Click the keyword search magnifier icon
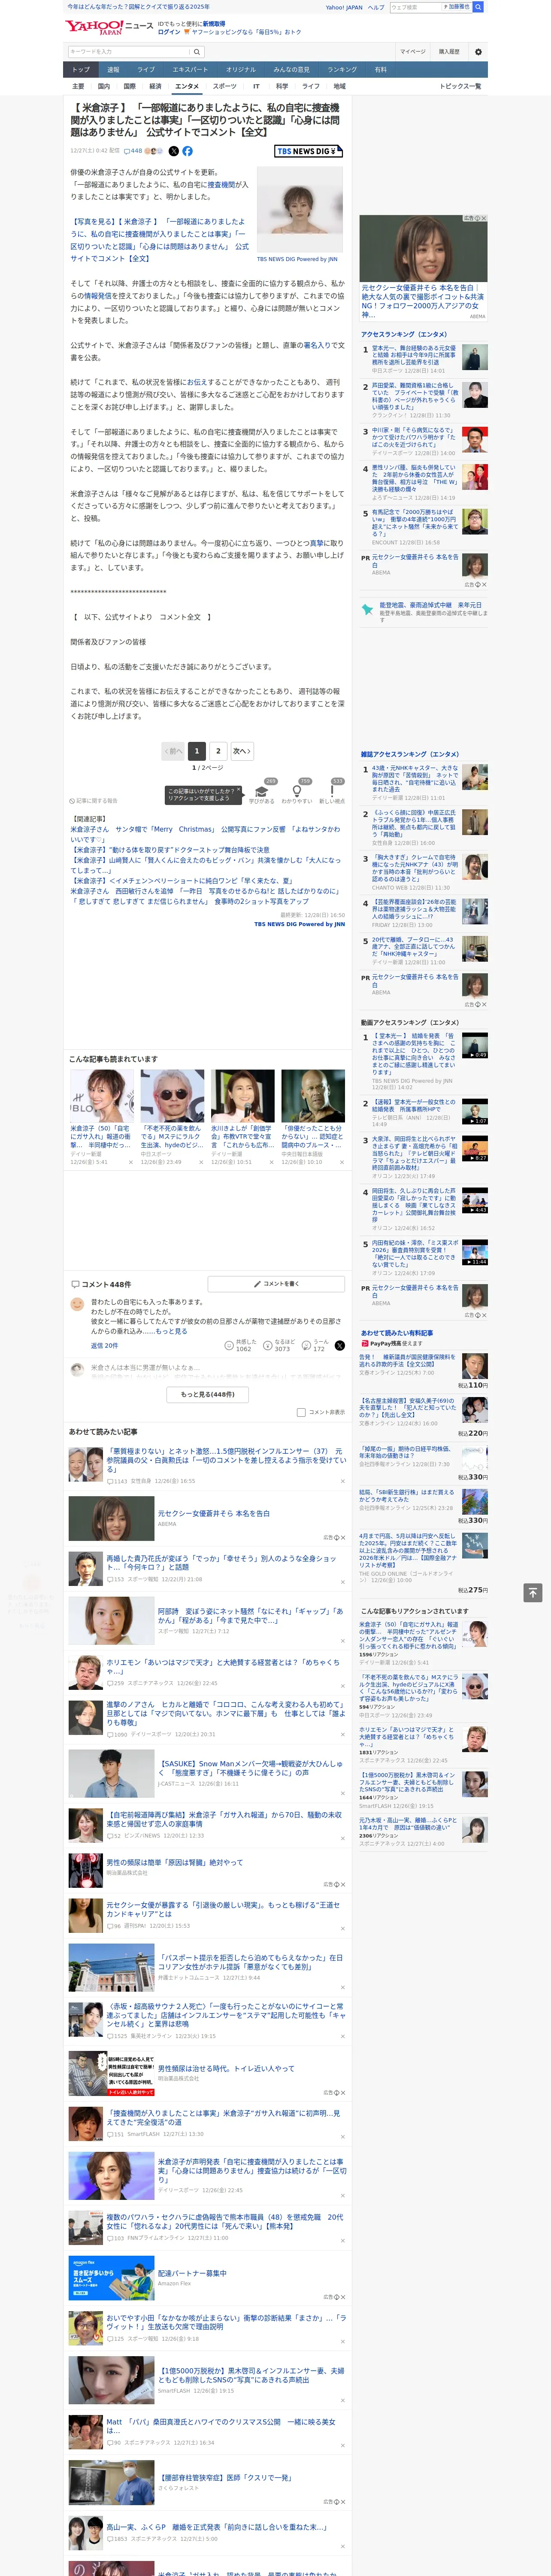The width and height of the screenshot is (551, 2576). pos(196,51)
